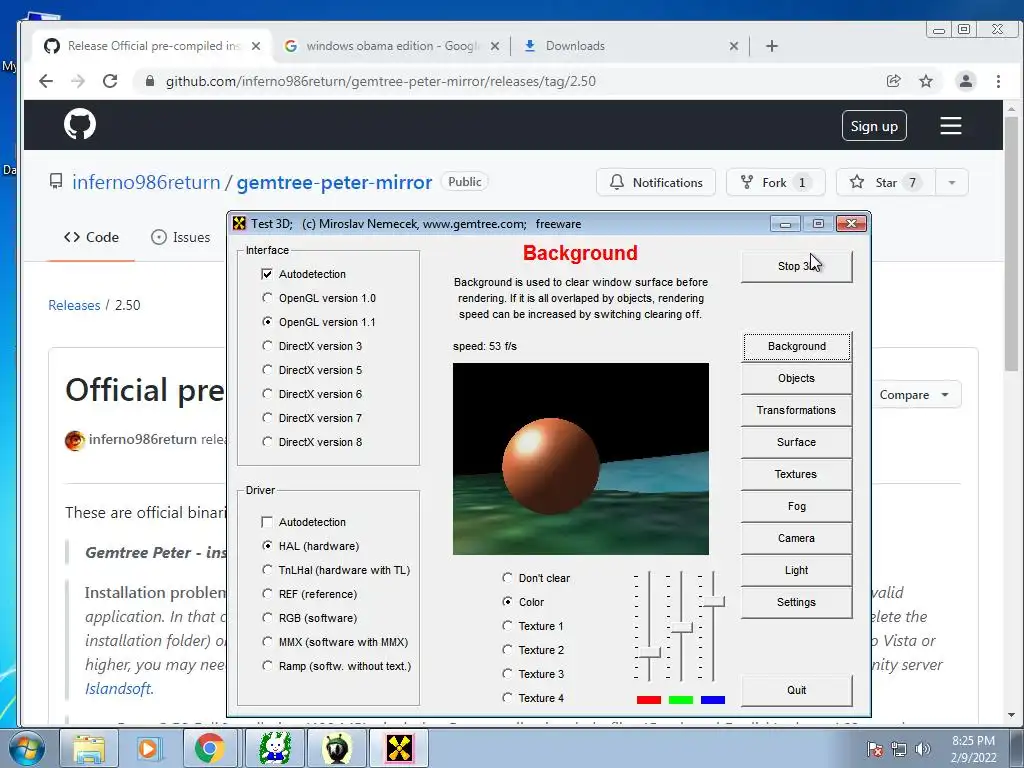Close the Google search tab
The width and height of the screenshot is (1024, 768).
click(495, 46)
